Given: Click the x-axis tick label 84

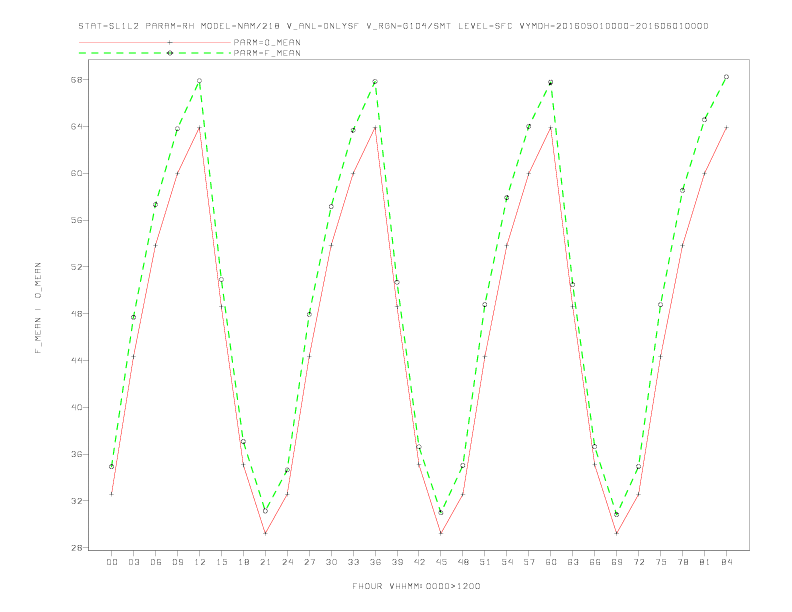Looking at the screenshot, I should point(727,562).
